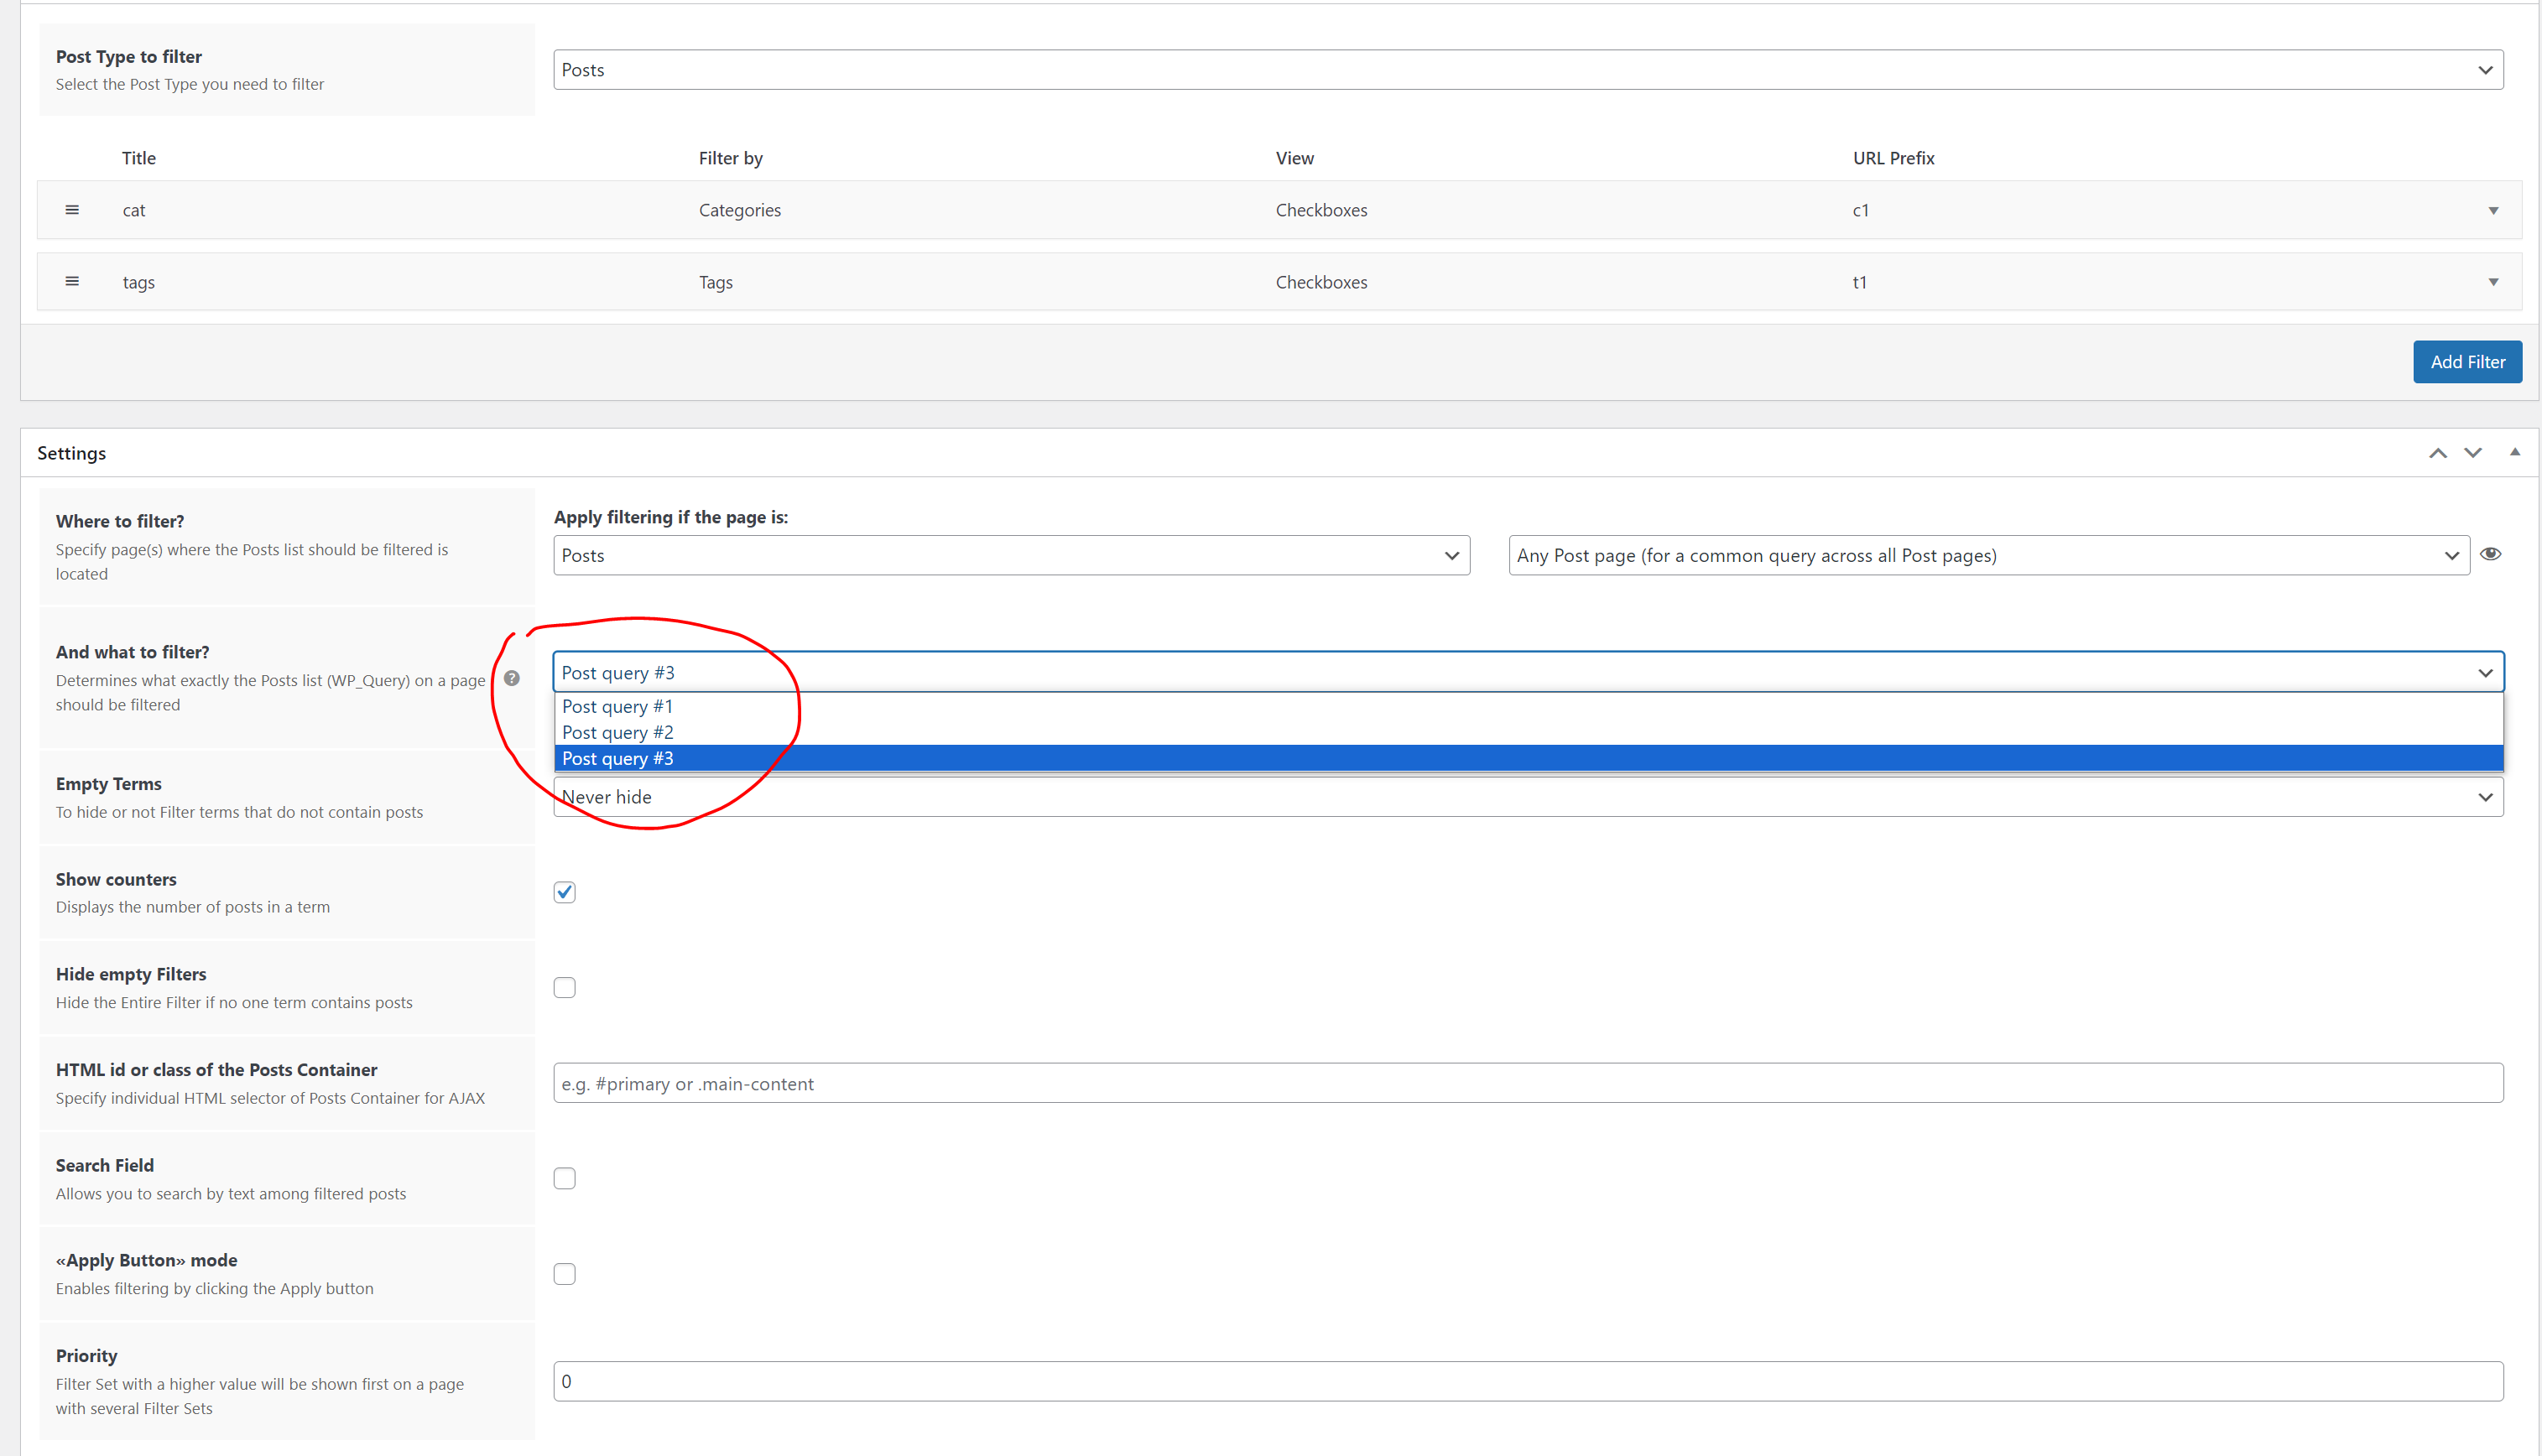2542x1456 pixels.
Task: Click the Priority number field
Action: 1528,1381
